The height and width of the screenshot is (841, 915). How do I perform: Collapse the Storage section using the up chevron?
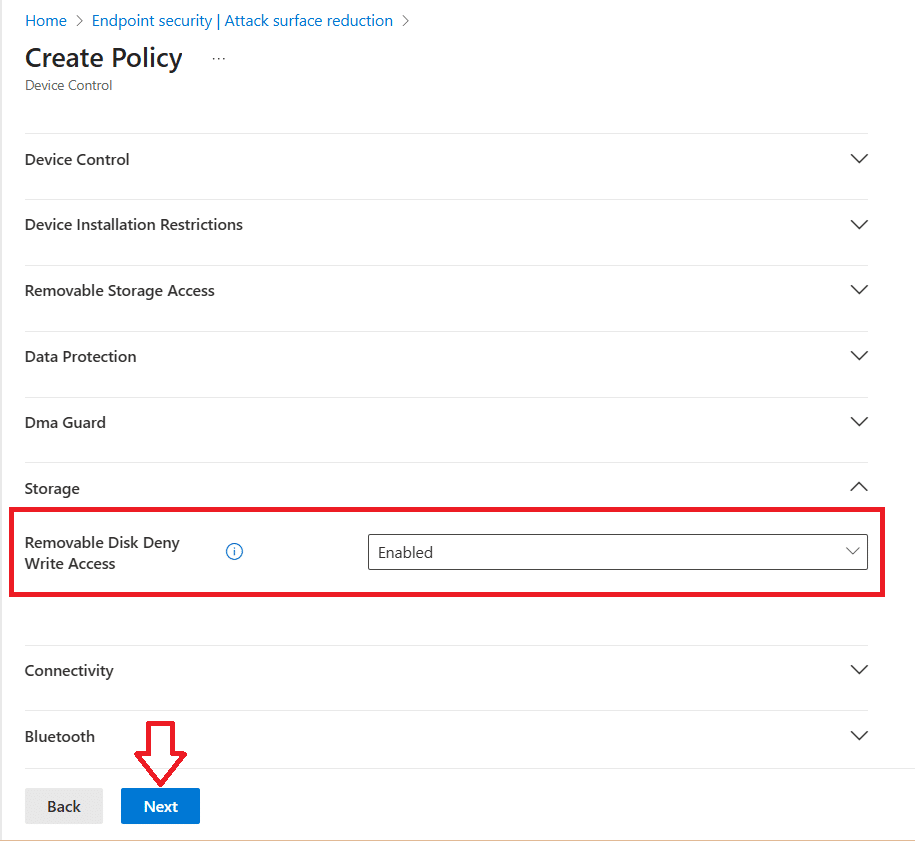858,487
